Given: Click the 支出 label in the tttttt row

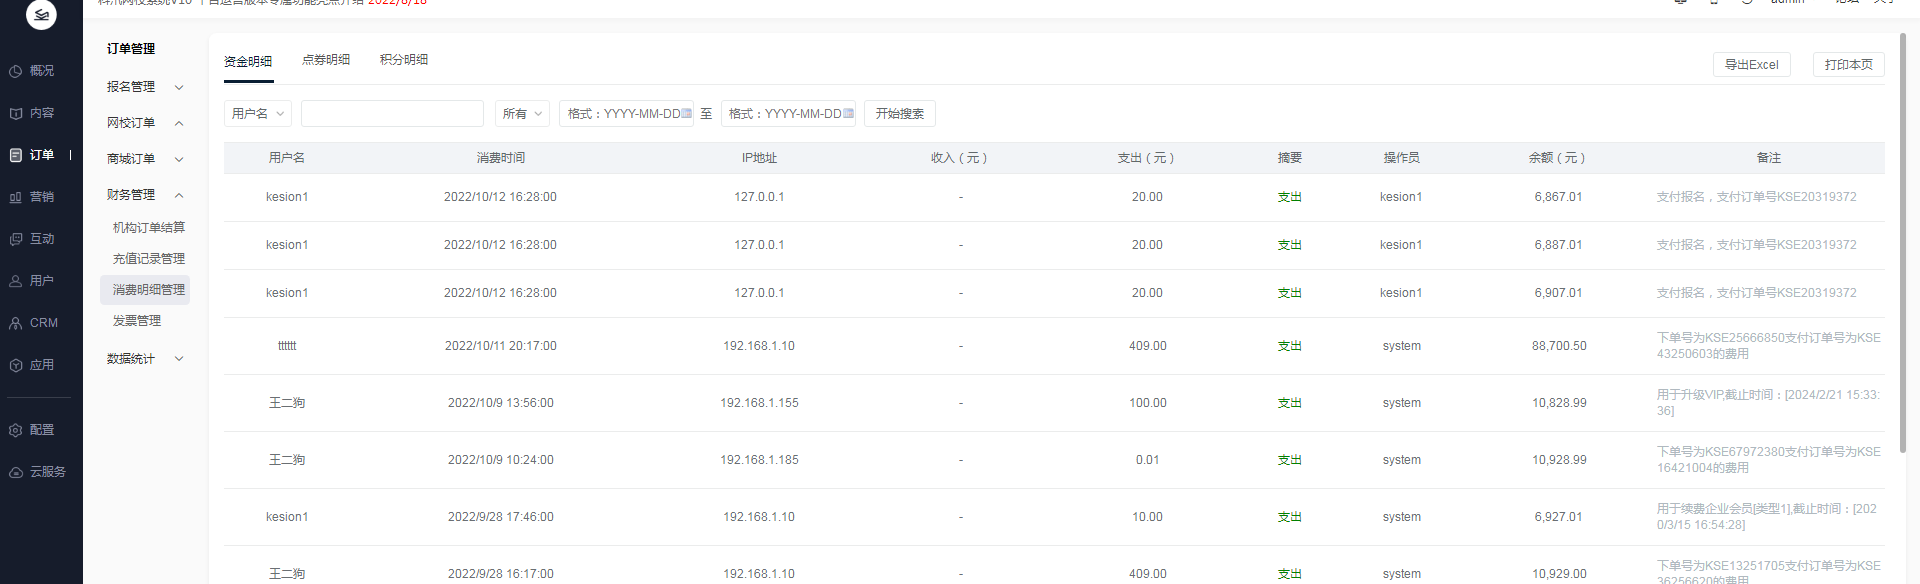Looking at the screenshot, I should [1290, 346].
